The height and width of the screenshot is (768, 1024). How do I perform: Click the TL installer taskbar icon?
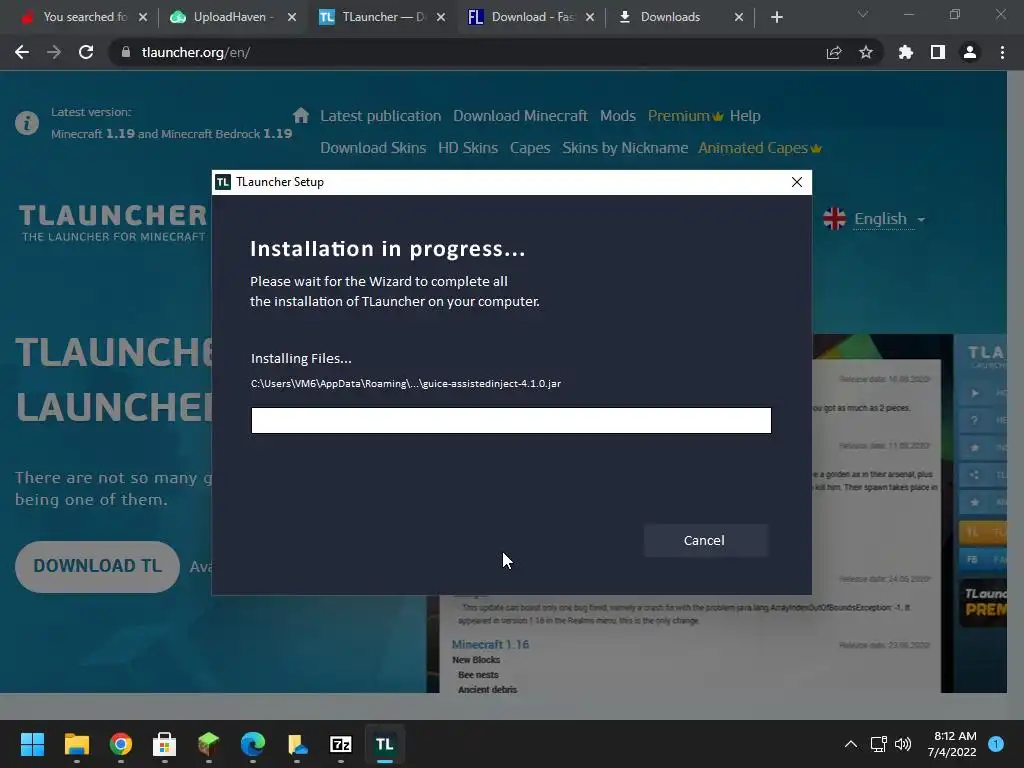coord(385,744)
